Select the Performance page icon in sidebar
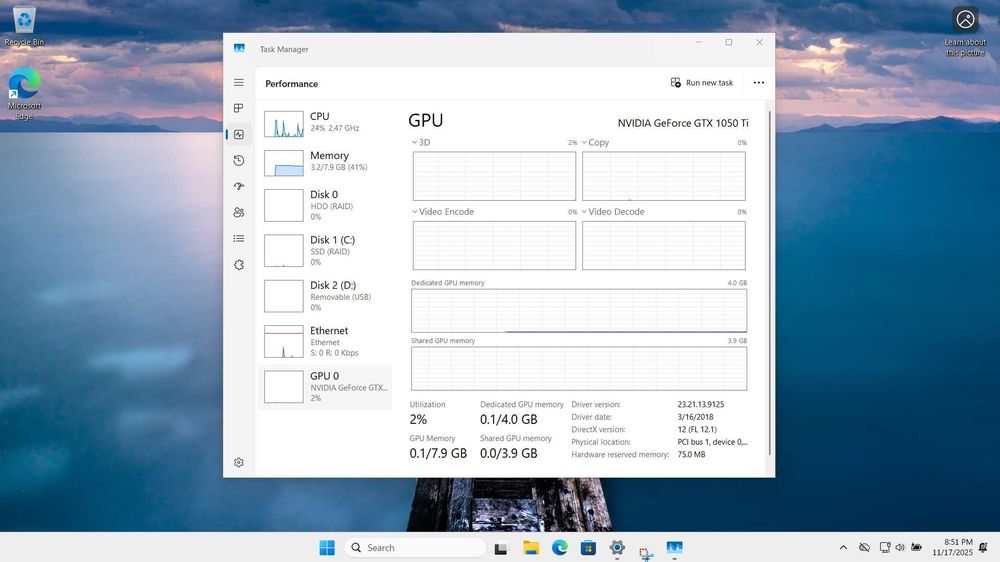The width and height of the screenshot is (1000, 562). point(239,135)
